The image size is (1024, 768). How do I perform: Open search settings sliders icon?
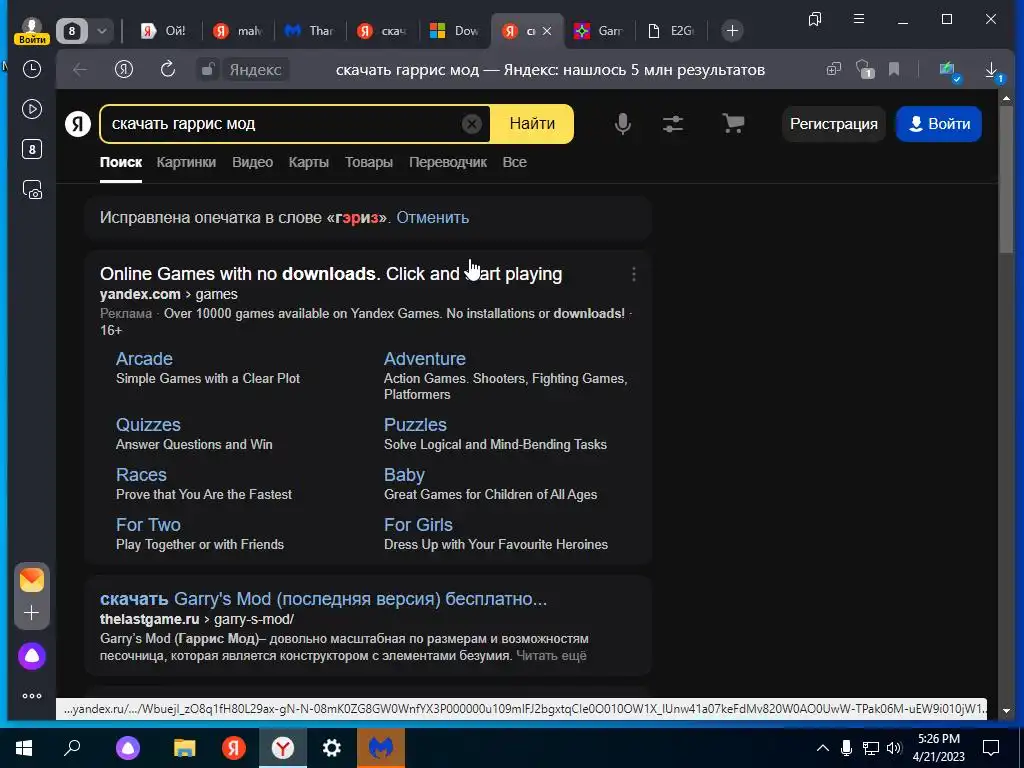[673, 123]
